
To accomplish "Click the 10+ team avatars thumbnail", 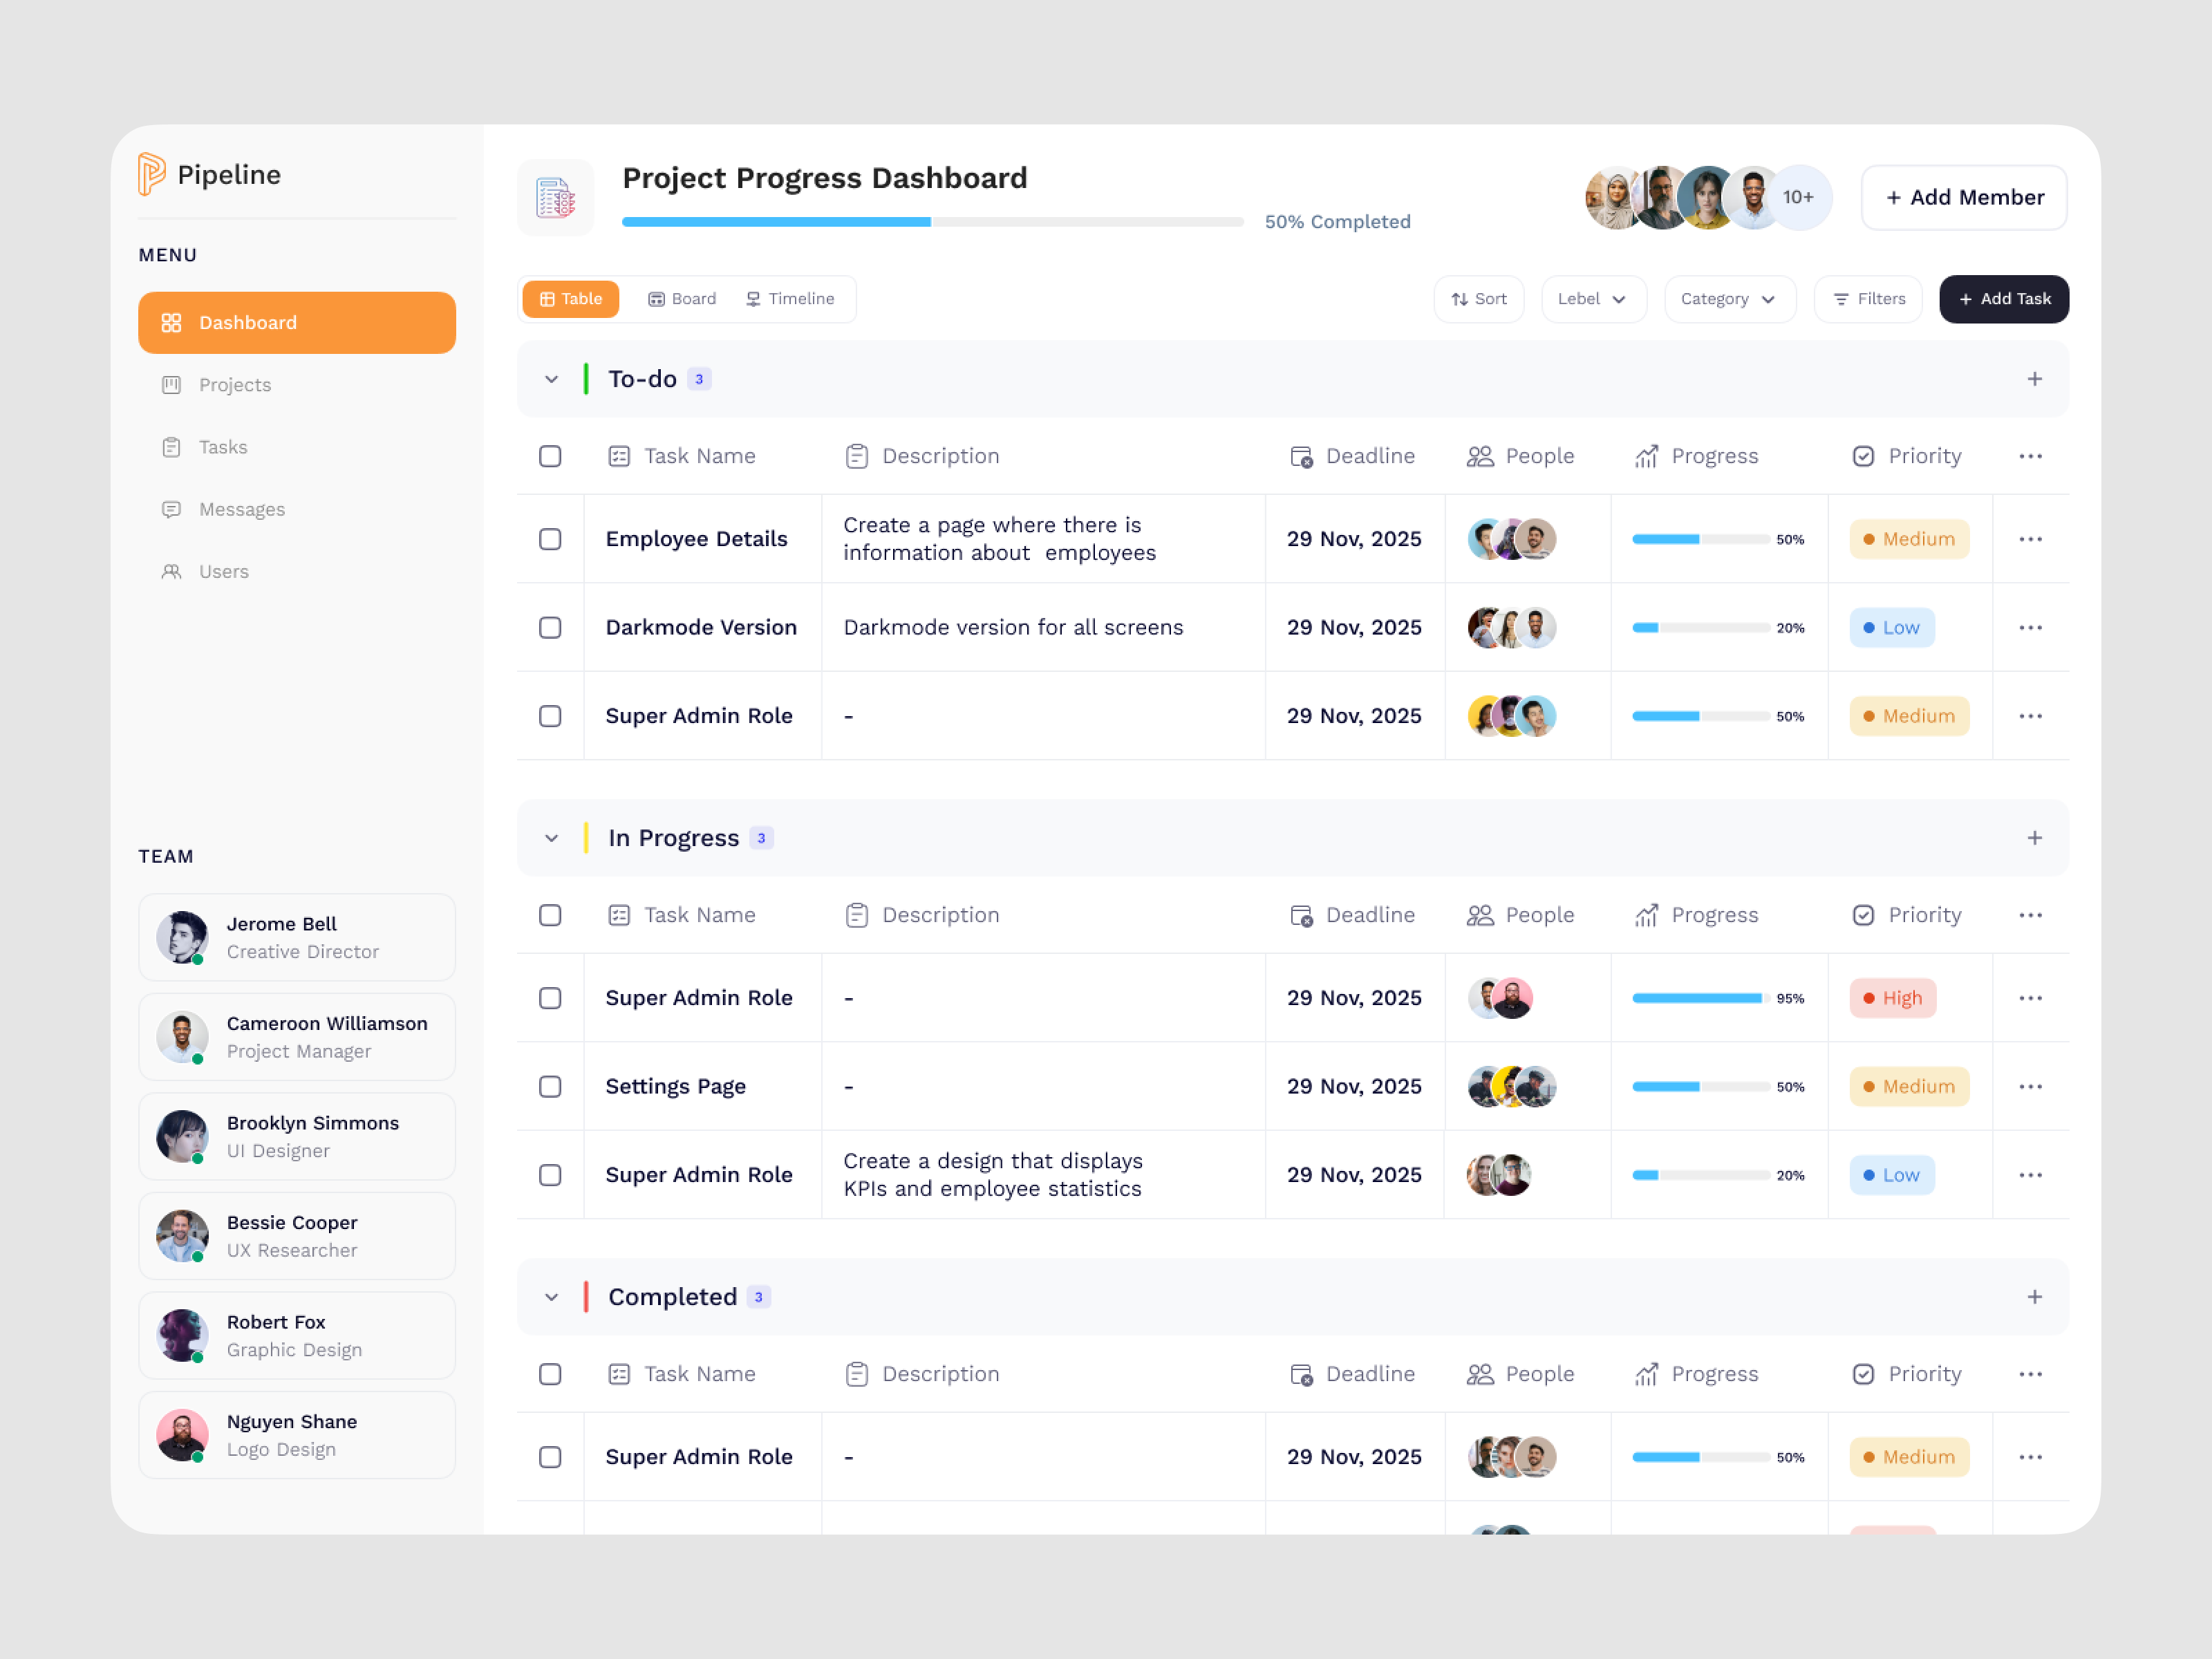I will (x=1798, y=197).
